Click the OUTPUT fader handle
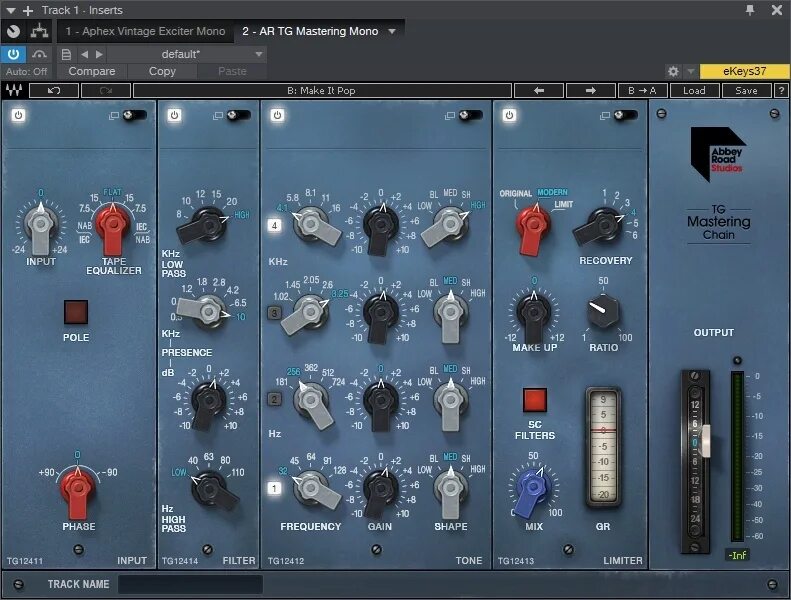This screenshot has height=600, width=791. tap(706, 442)
